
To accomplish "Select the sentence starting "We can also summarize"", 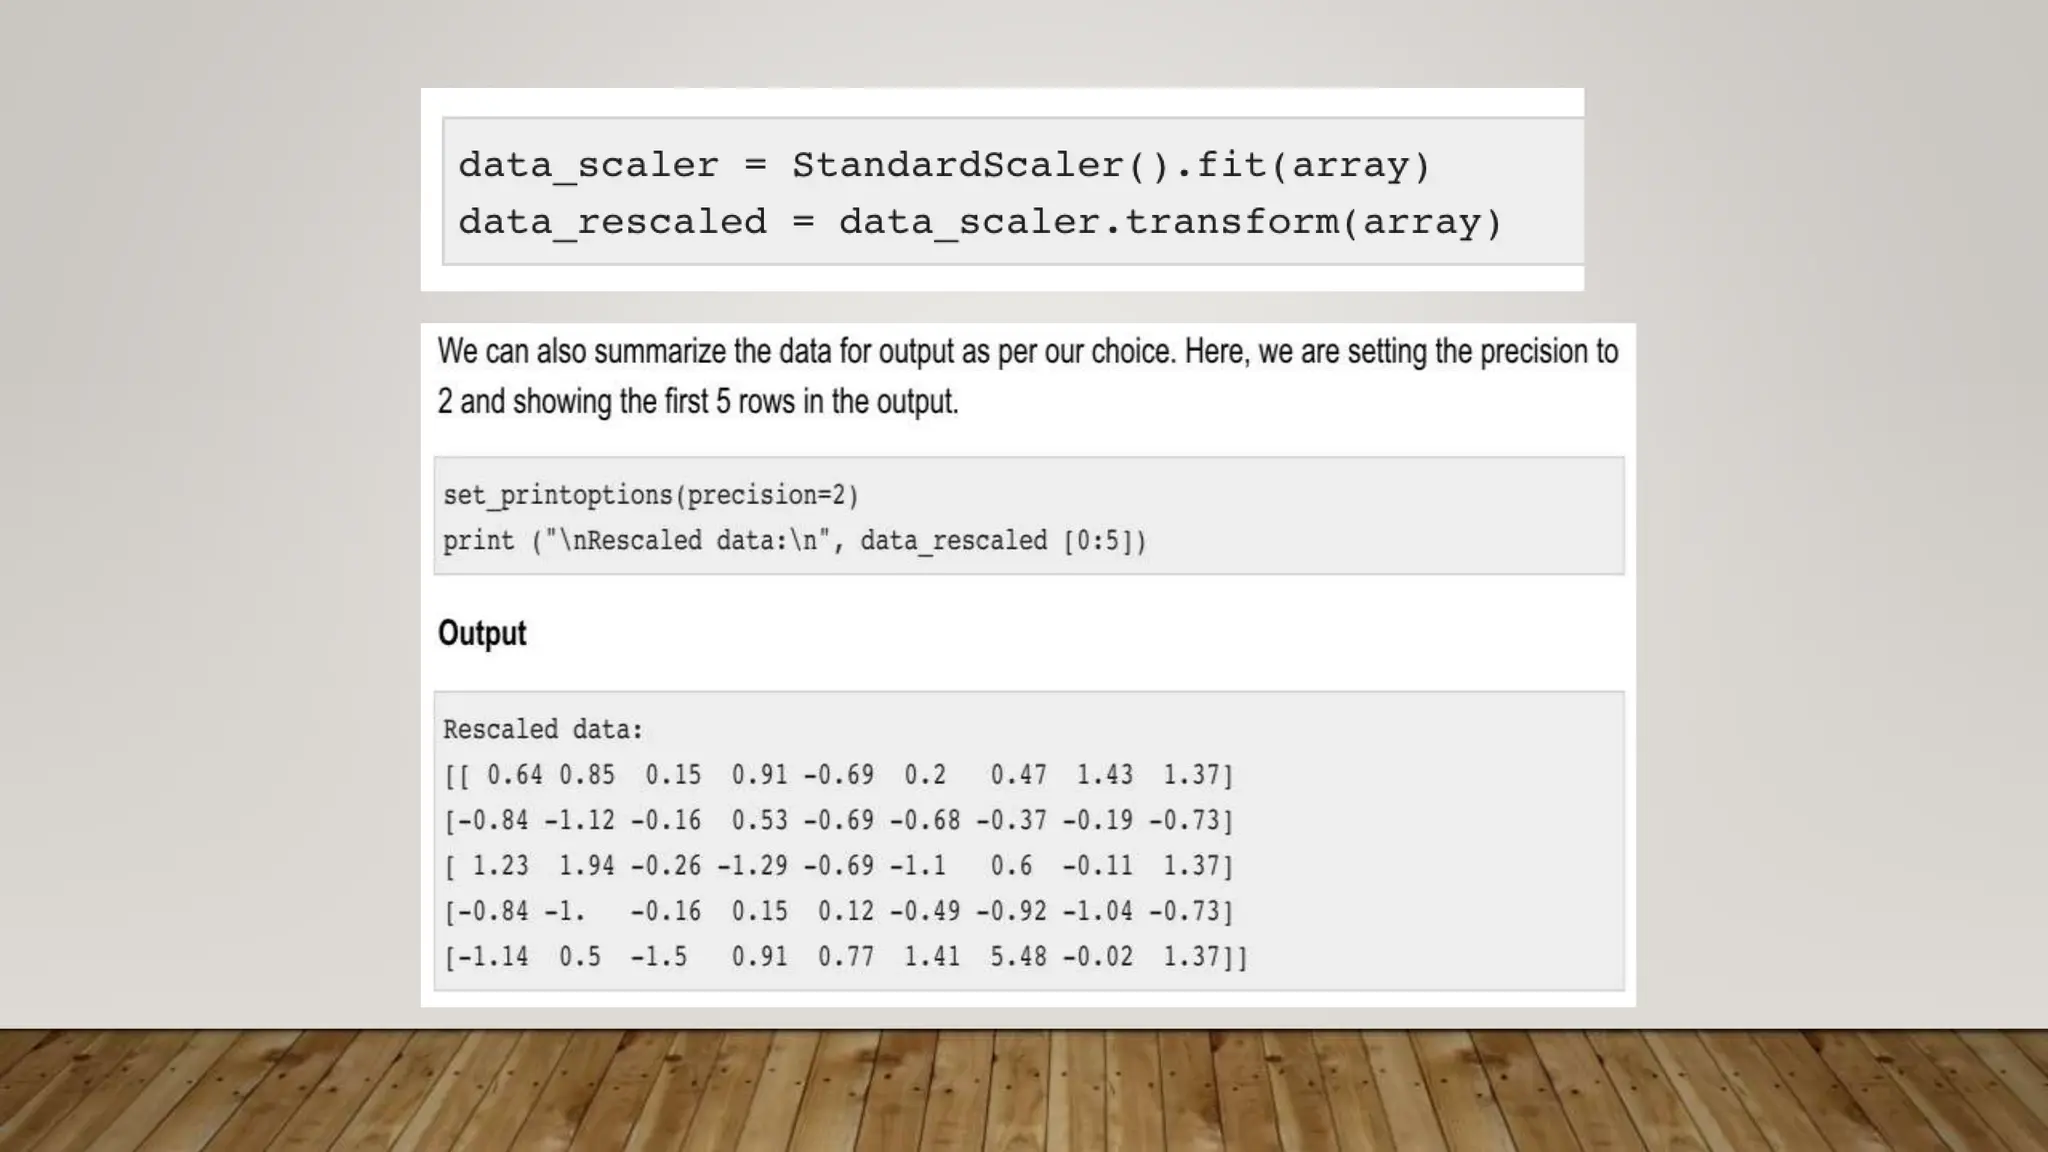I will (x=1027, y=352).
